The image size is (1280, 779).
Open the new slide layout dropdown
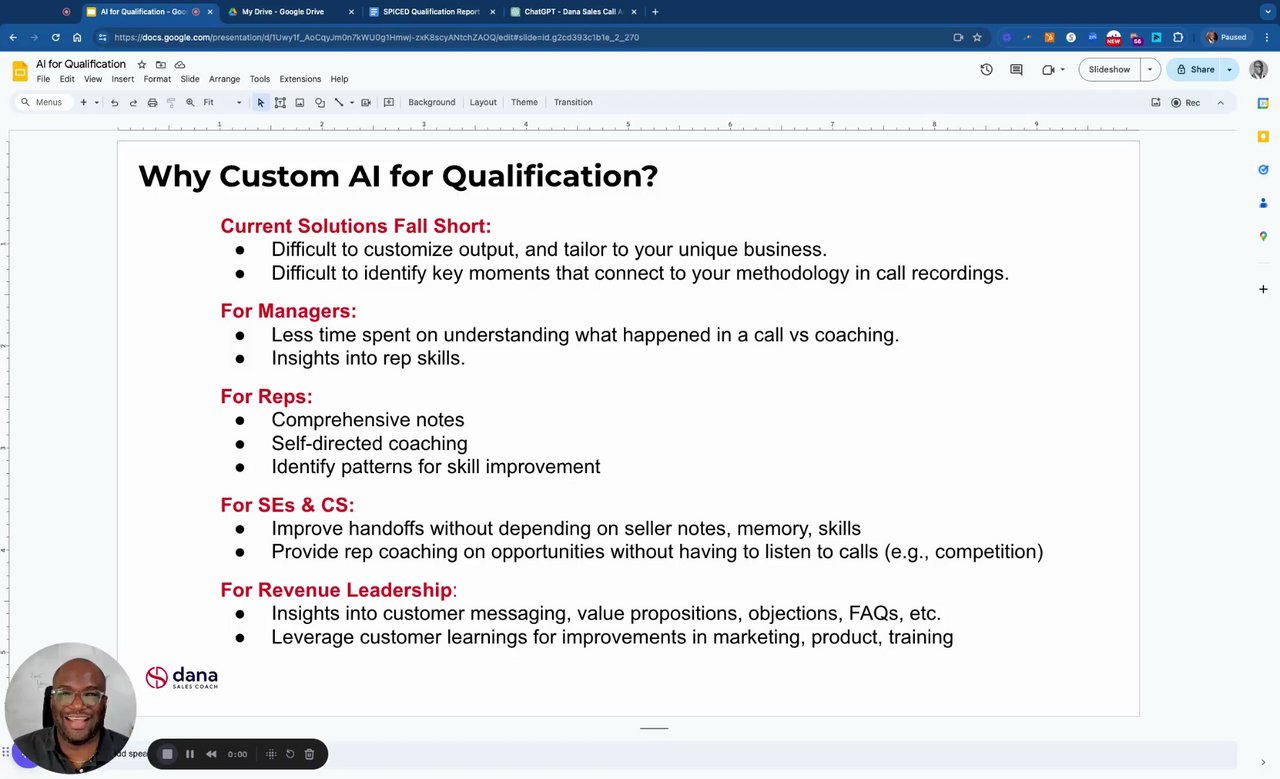96,102
